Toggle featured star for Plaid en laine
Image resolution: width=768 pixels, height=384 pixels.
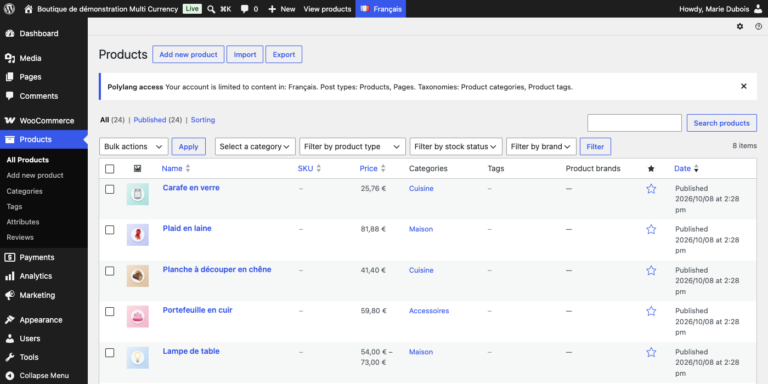tap(651, 229)
